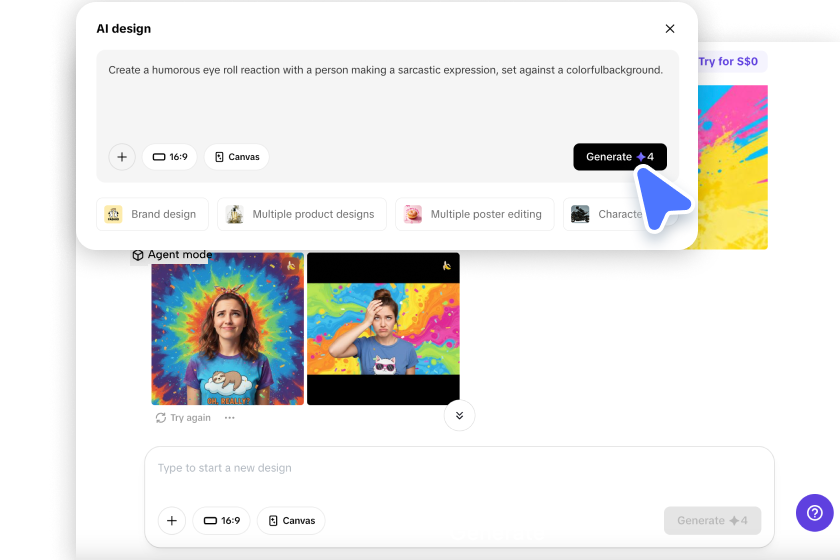Screen dimensions: 840x560
Task: Open the three-dot more options menu
Action: pyautogui.click(x=230, y=418)
